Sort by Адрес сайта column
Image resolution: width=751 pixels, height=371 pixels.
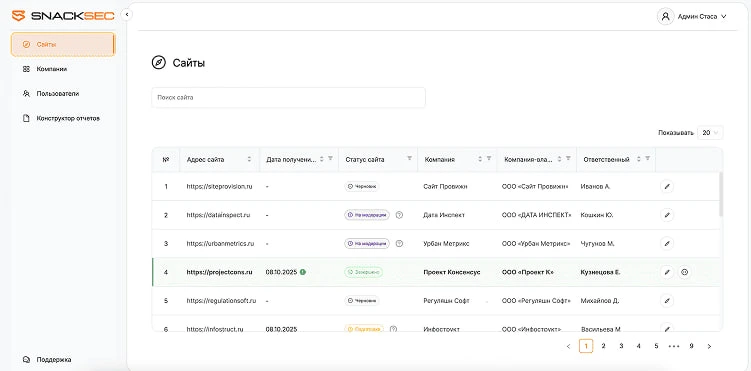249,159
